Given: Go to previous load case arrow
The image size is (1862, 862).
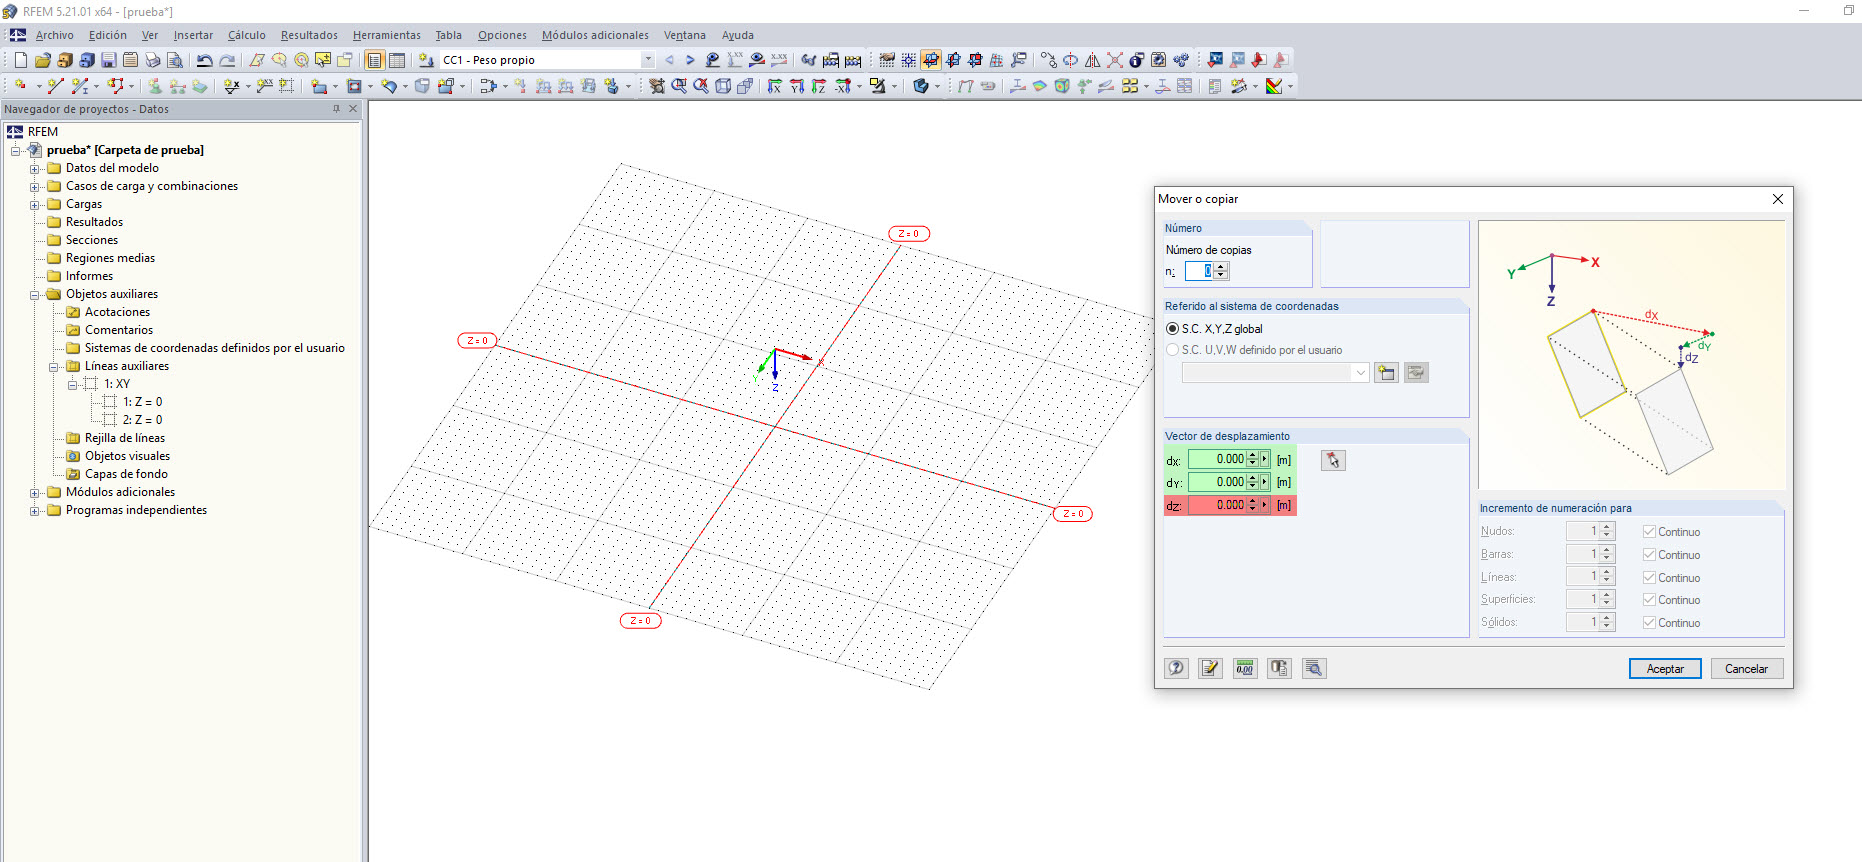Looking at the screenshot, I should (x=669, y=60).
